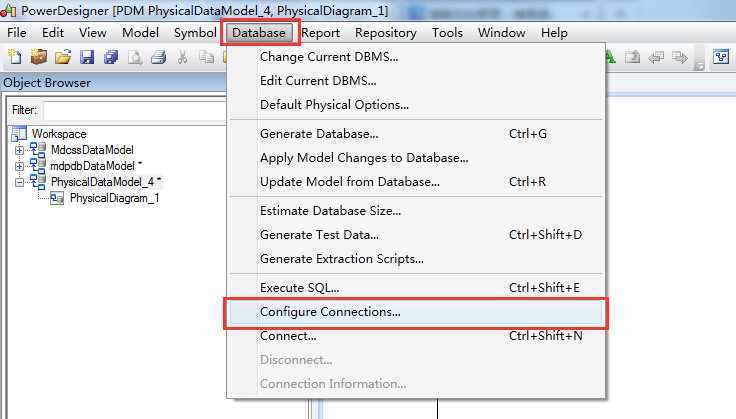Screen dimensions: 736x419
Task: Open the Tools menu
Action: tap(447, 33)
